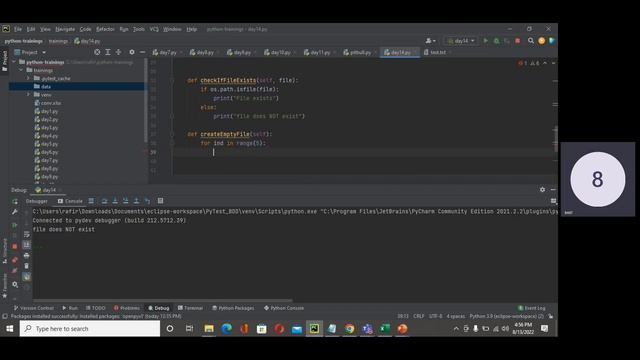Viewport: 640px width, 360px height.
Task: Collapse the checkIfFileExists method fold marker
Action: [x=172, y=80]
